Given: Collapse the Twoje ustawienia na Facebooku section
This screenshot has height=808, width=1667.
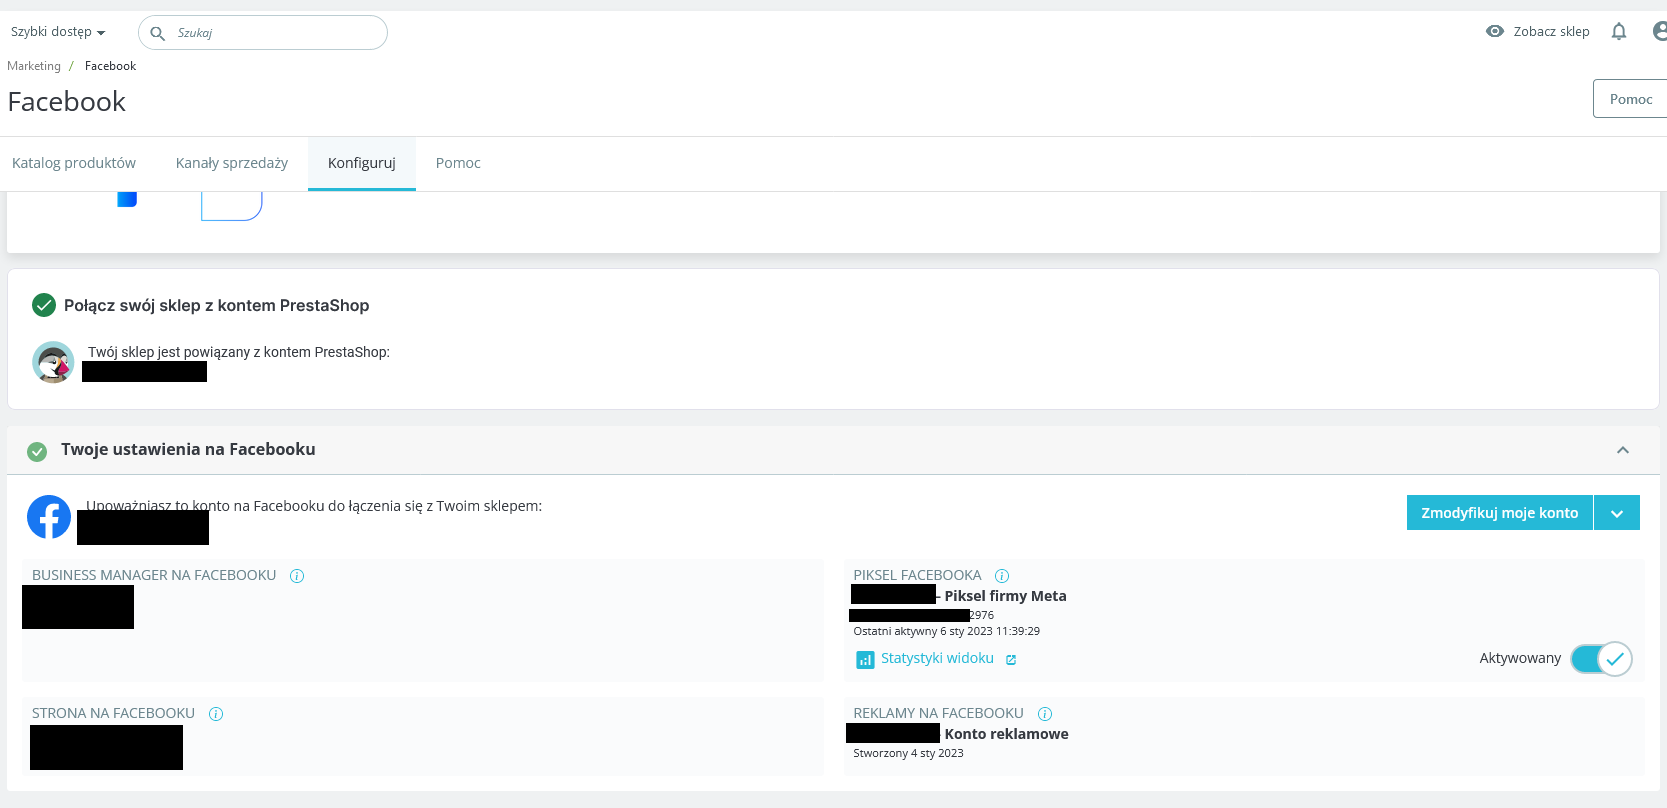Looking at the screenshot, I should coord(1623,450).
